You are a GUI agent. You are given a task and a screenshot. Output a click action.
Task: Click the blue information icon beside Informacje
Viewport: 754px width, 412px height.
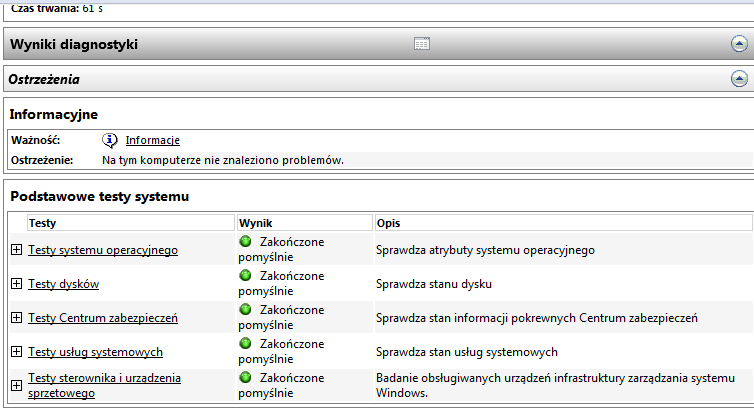tap(110, 140)
